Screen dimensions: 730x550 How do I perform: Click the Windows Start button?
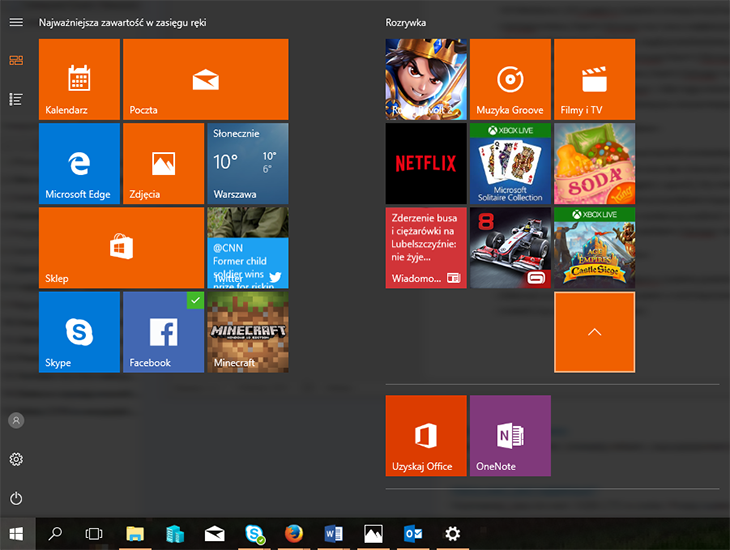click(x=16, y=534)
